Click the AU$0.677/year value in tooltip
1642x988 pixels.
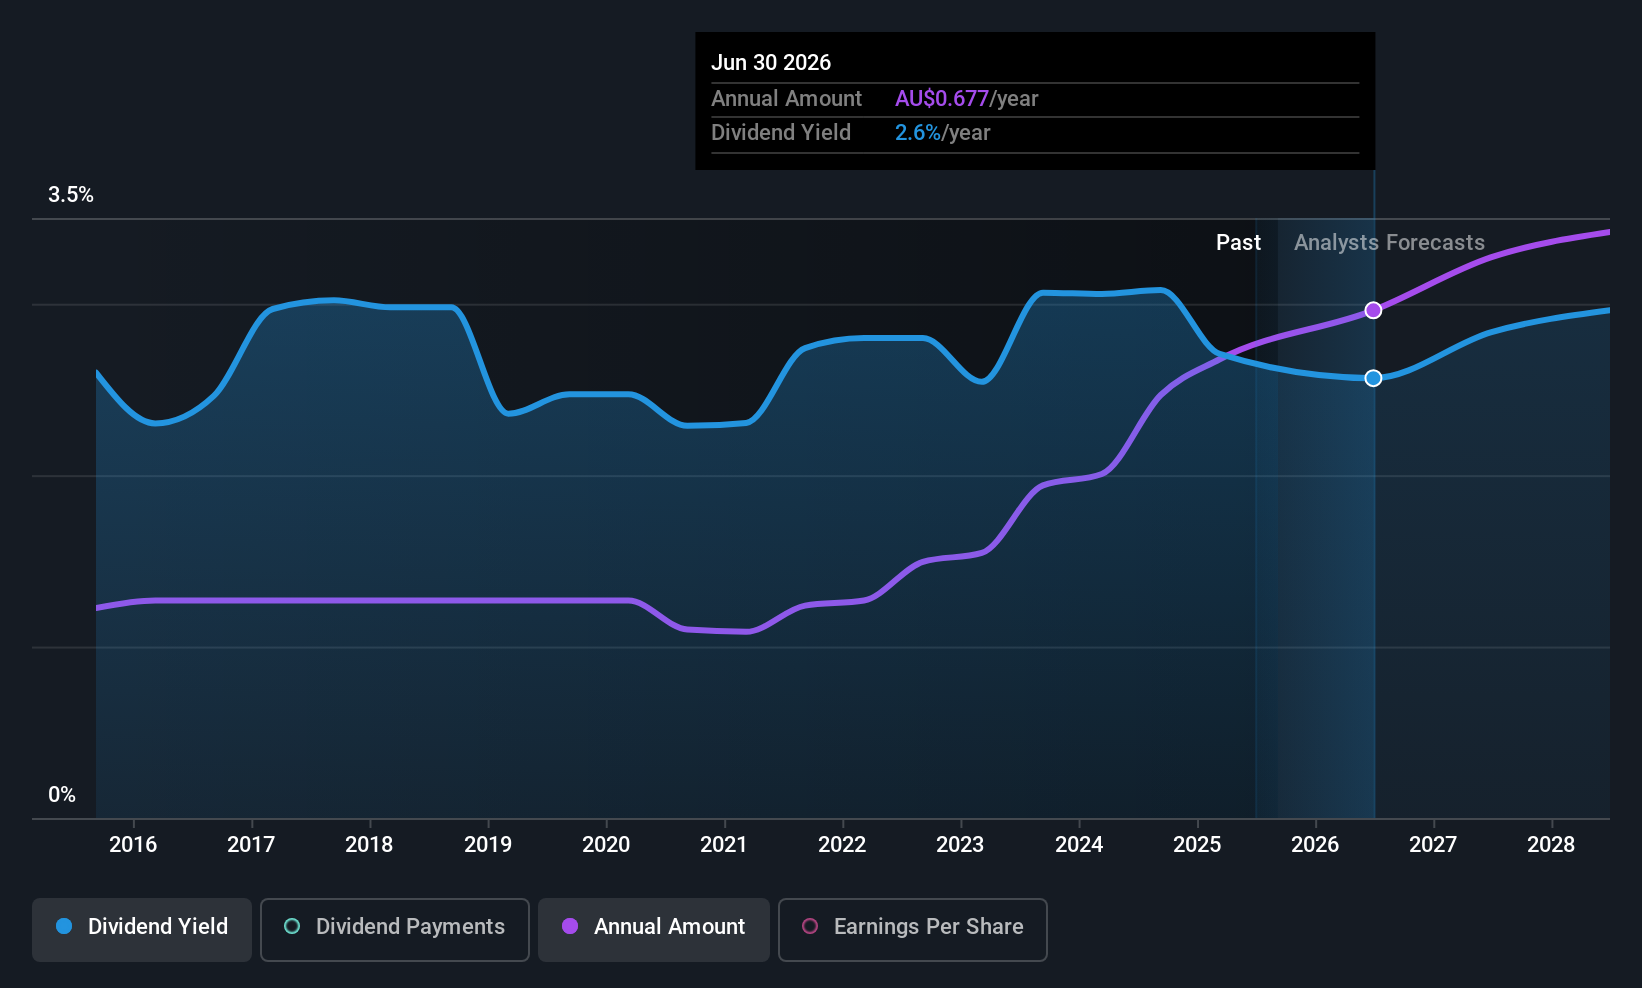point(966,99)
